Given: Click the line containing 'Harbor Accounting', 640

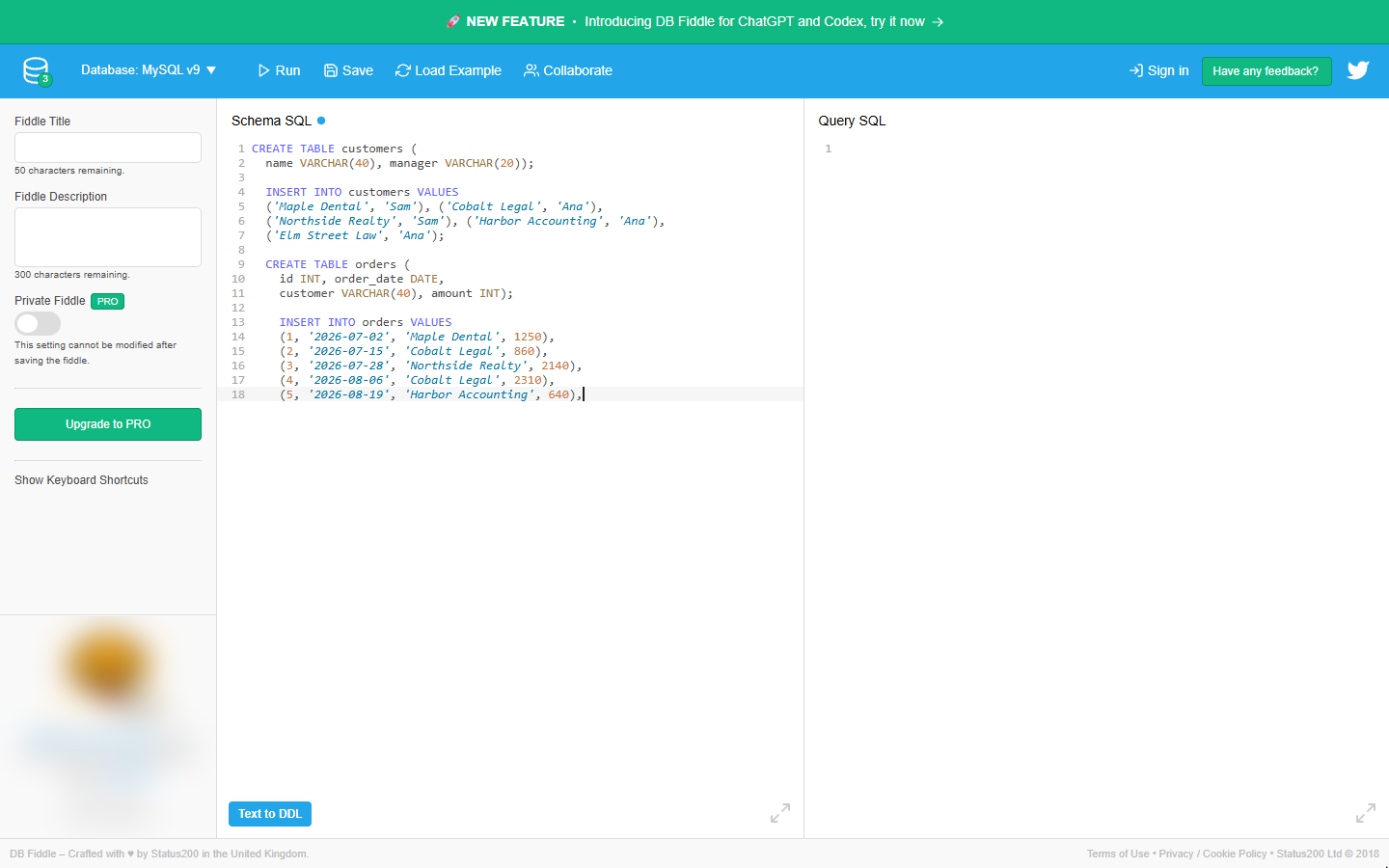Looking at the screenshot, I should click(x=431, y=395).
